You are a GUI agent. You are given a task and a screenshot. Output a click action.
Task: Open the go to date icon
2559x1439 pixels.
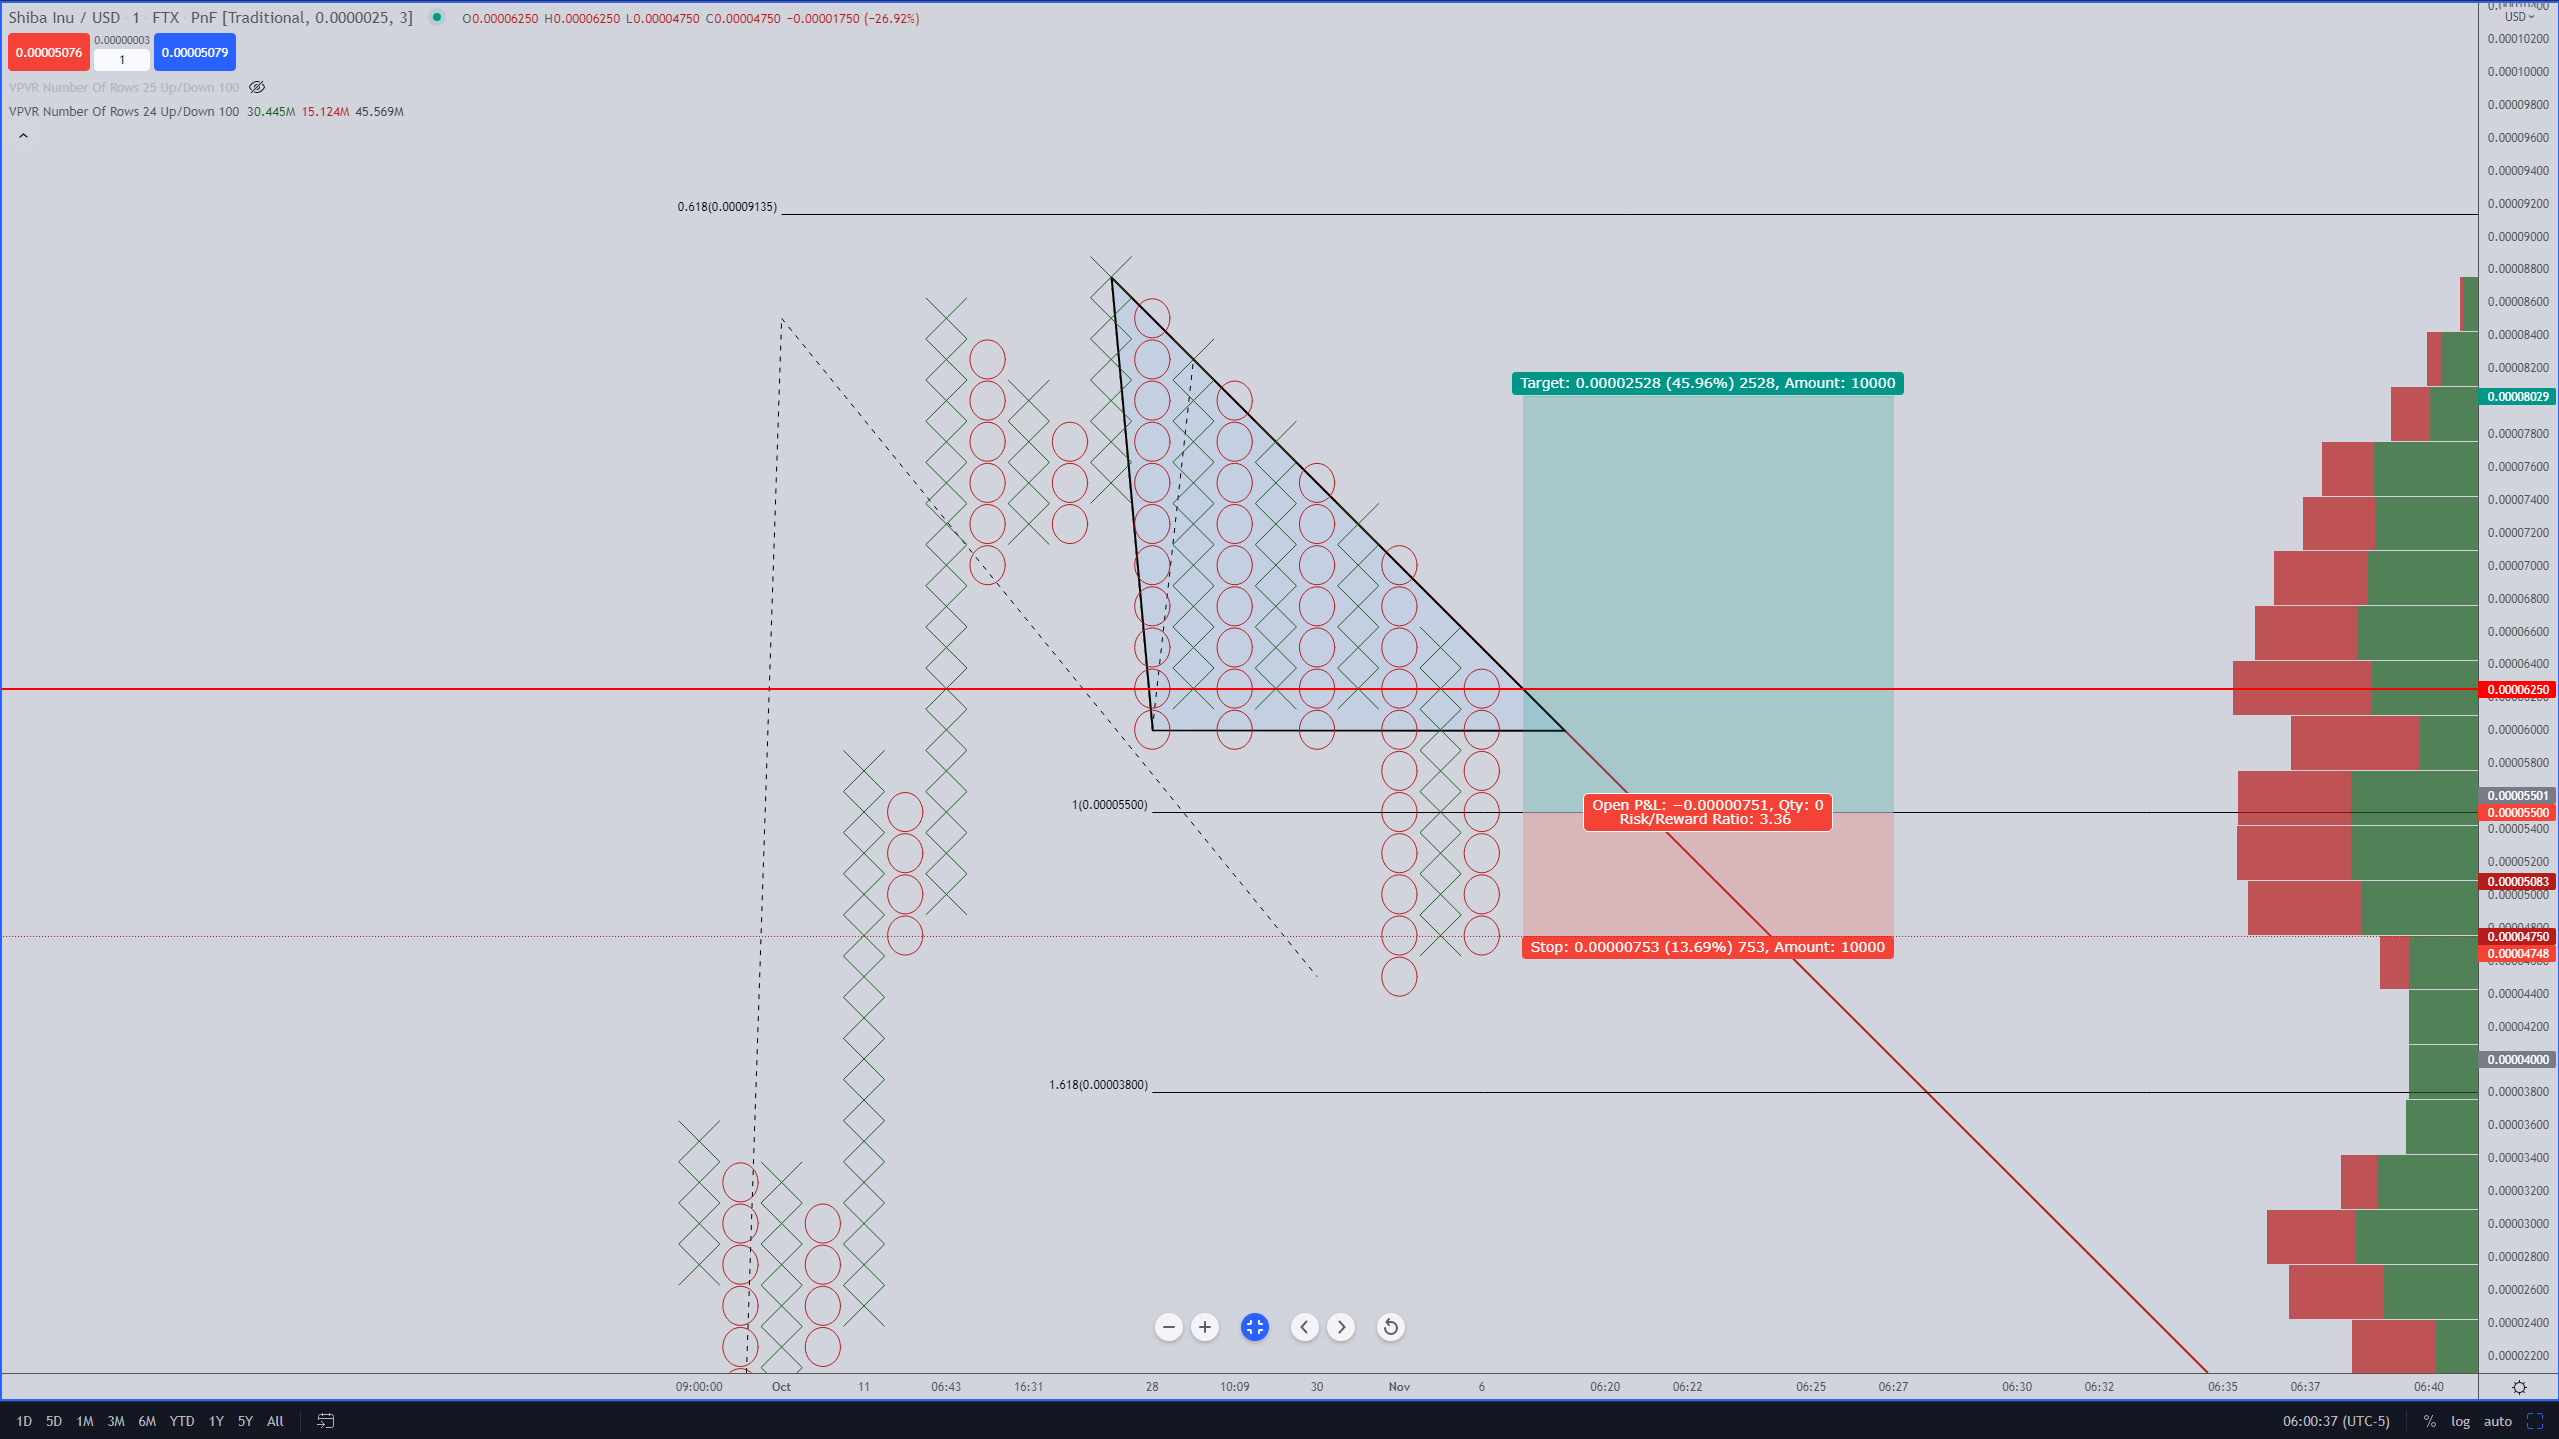click(x=326, y=1421)
